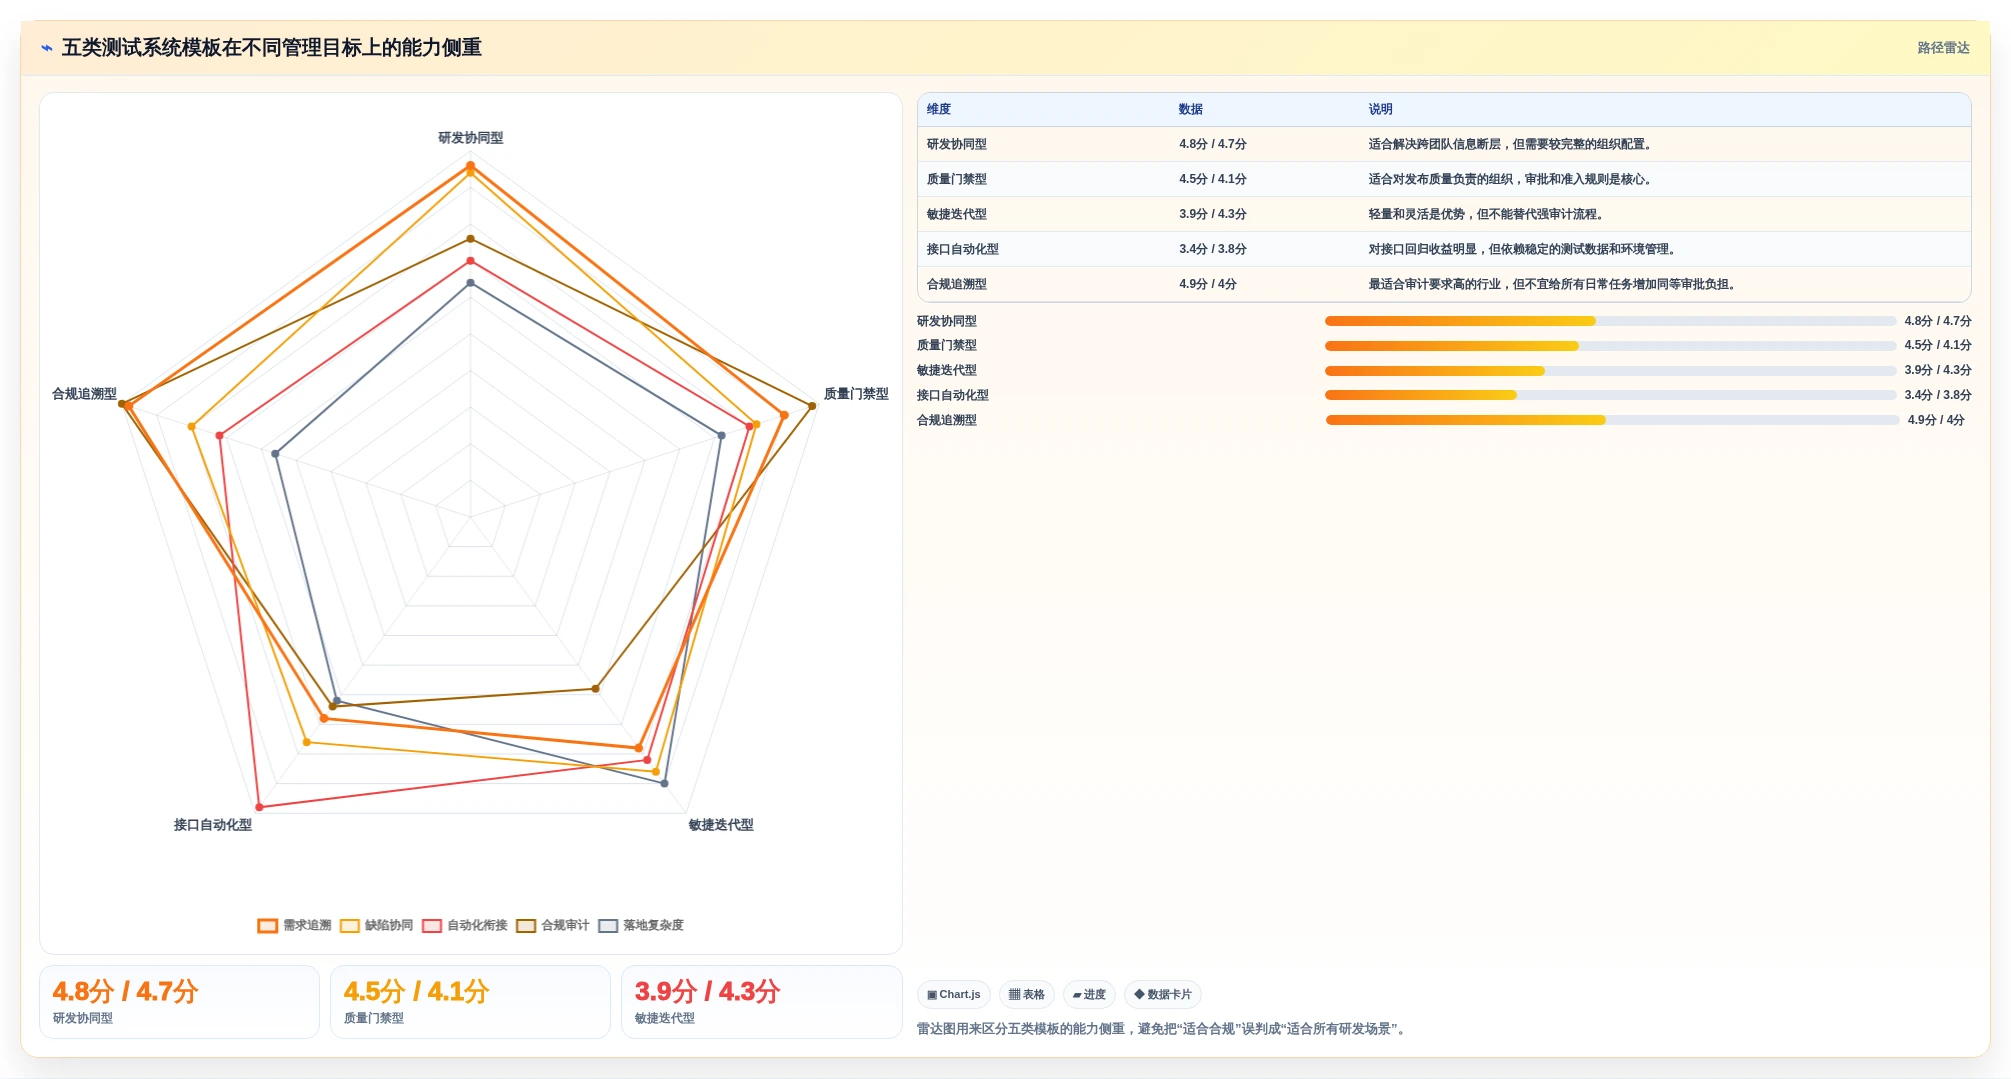Select the 合规追溯型 table row name

[956, 284]
